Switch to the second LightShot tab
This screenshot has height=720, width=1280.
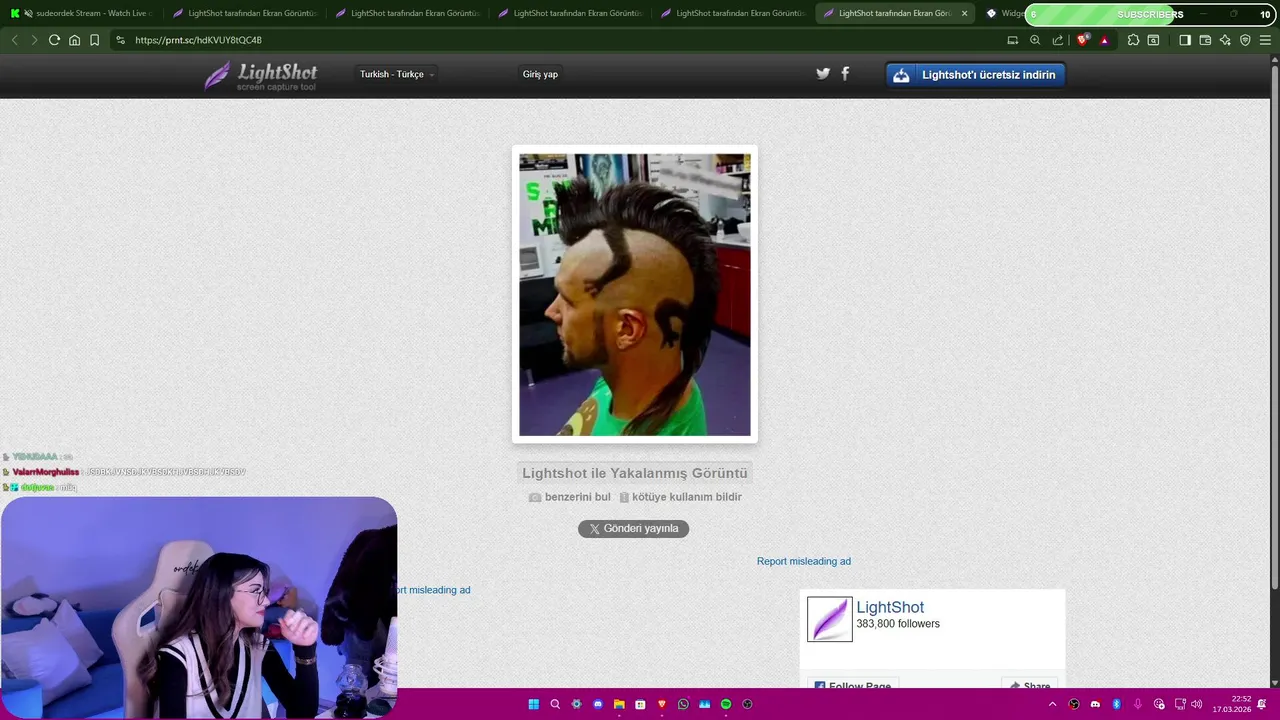point(403,14)
